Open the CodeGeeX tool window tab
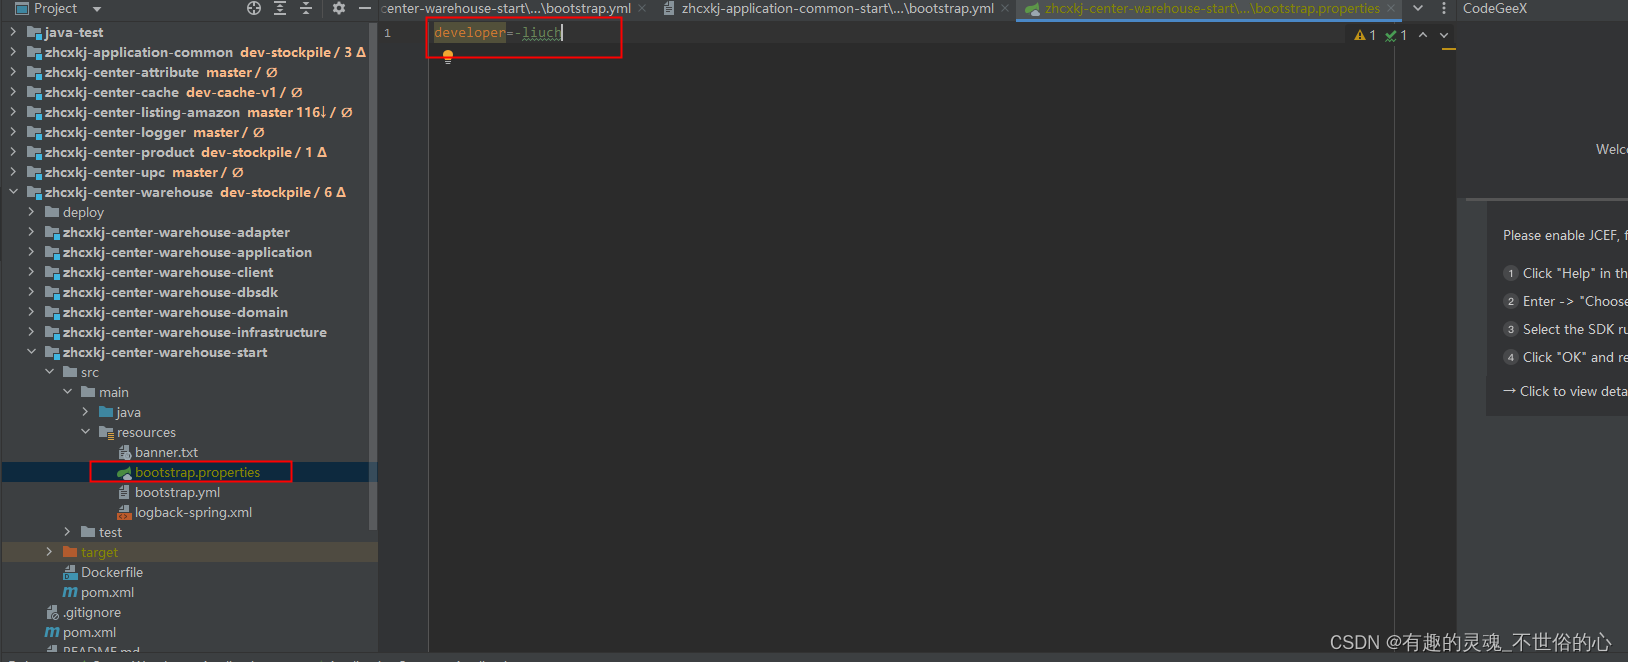The image size is (1628, 662). [1495, 8]
